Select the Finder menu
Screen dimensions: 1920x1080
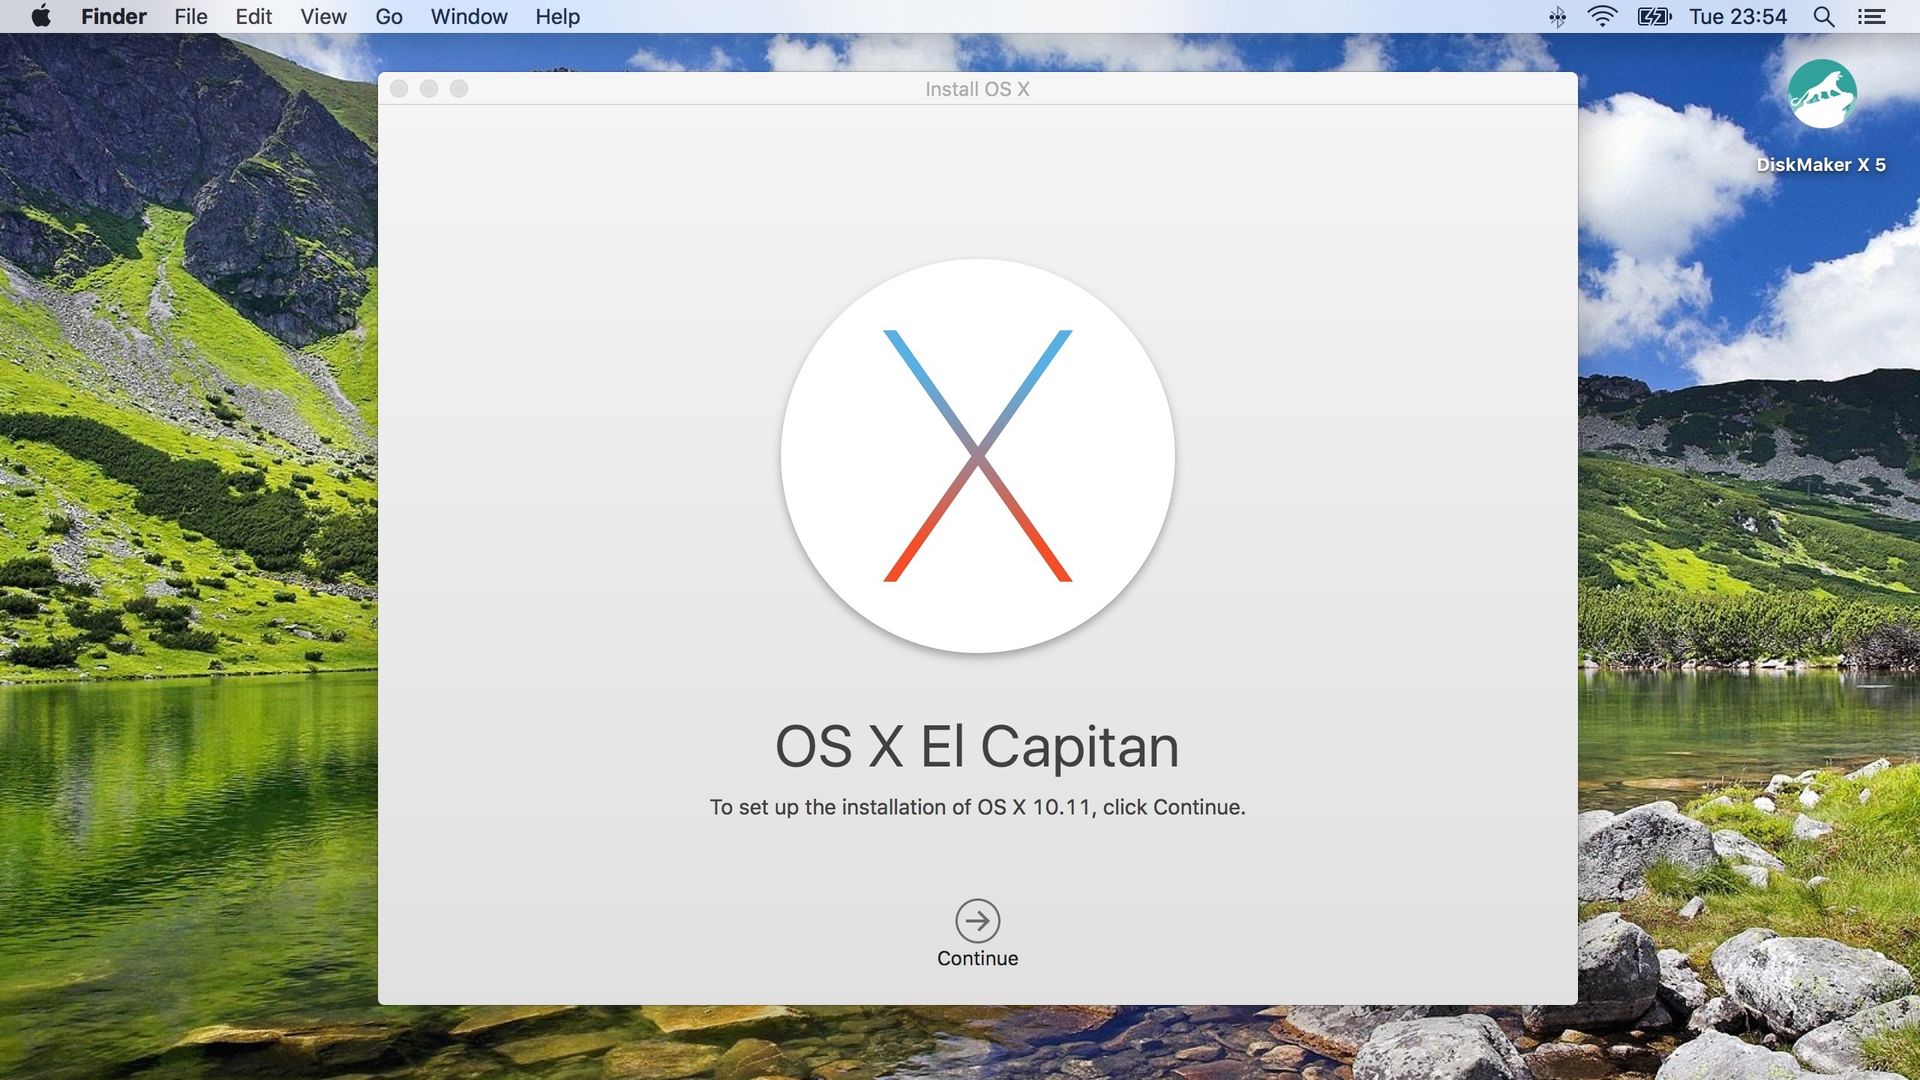[113, 16]
